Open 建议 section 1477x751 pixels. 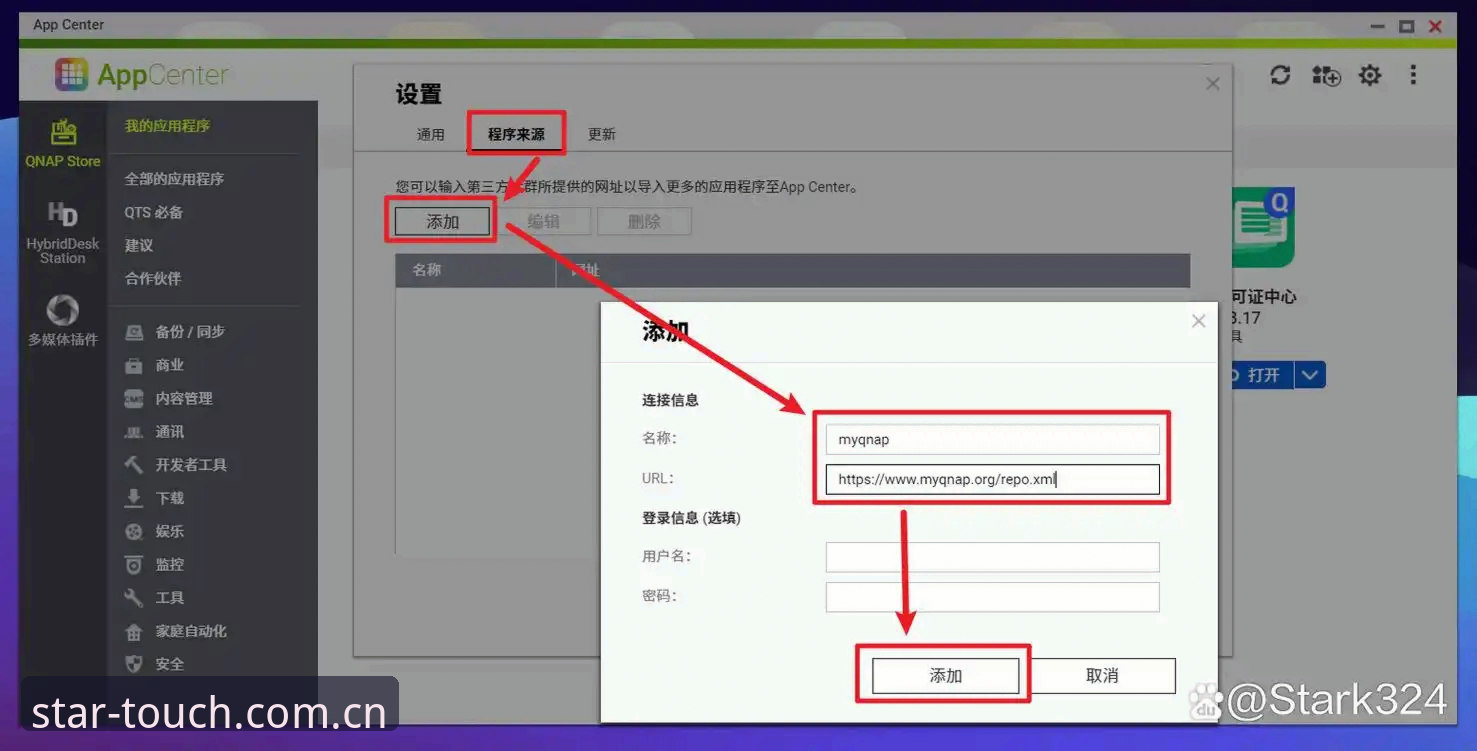(139, 245)
